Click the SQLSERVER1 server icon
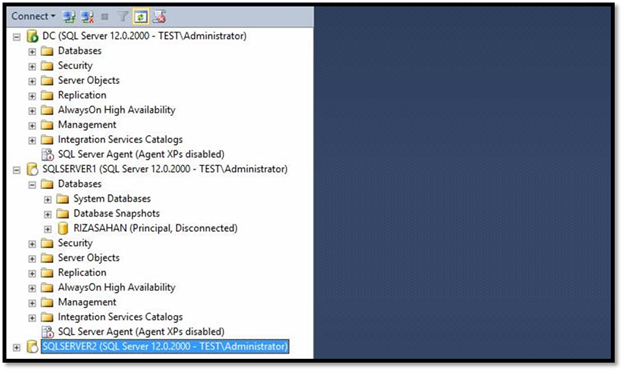Image resolution: width=623 pixels, height=371 pixels. point(32,169)
